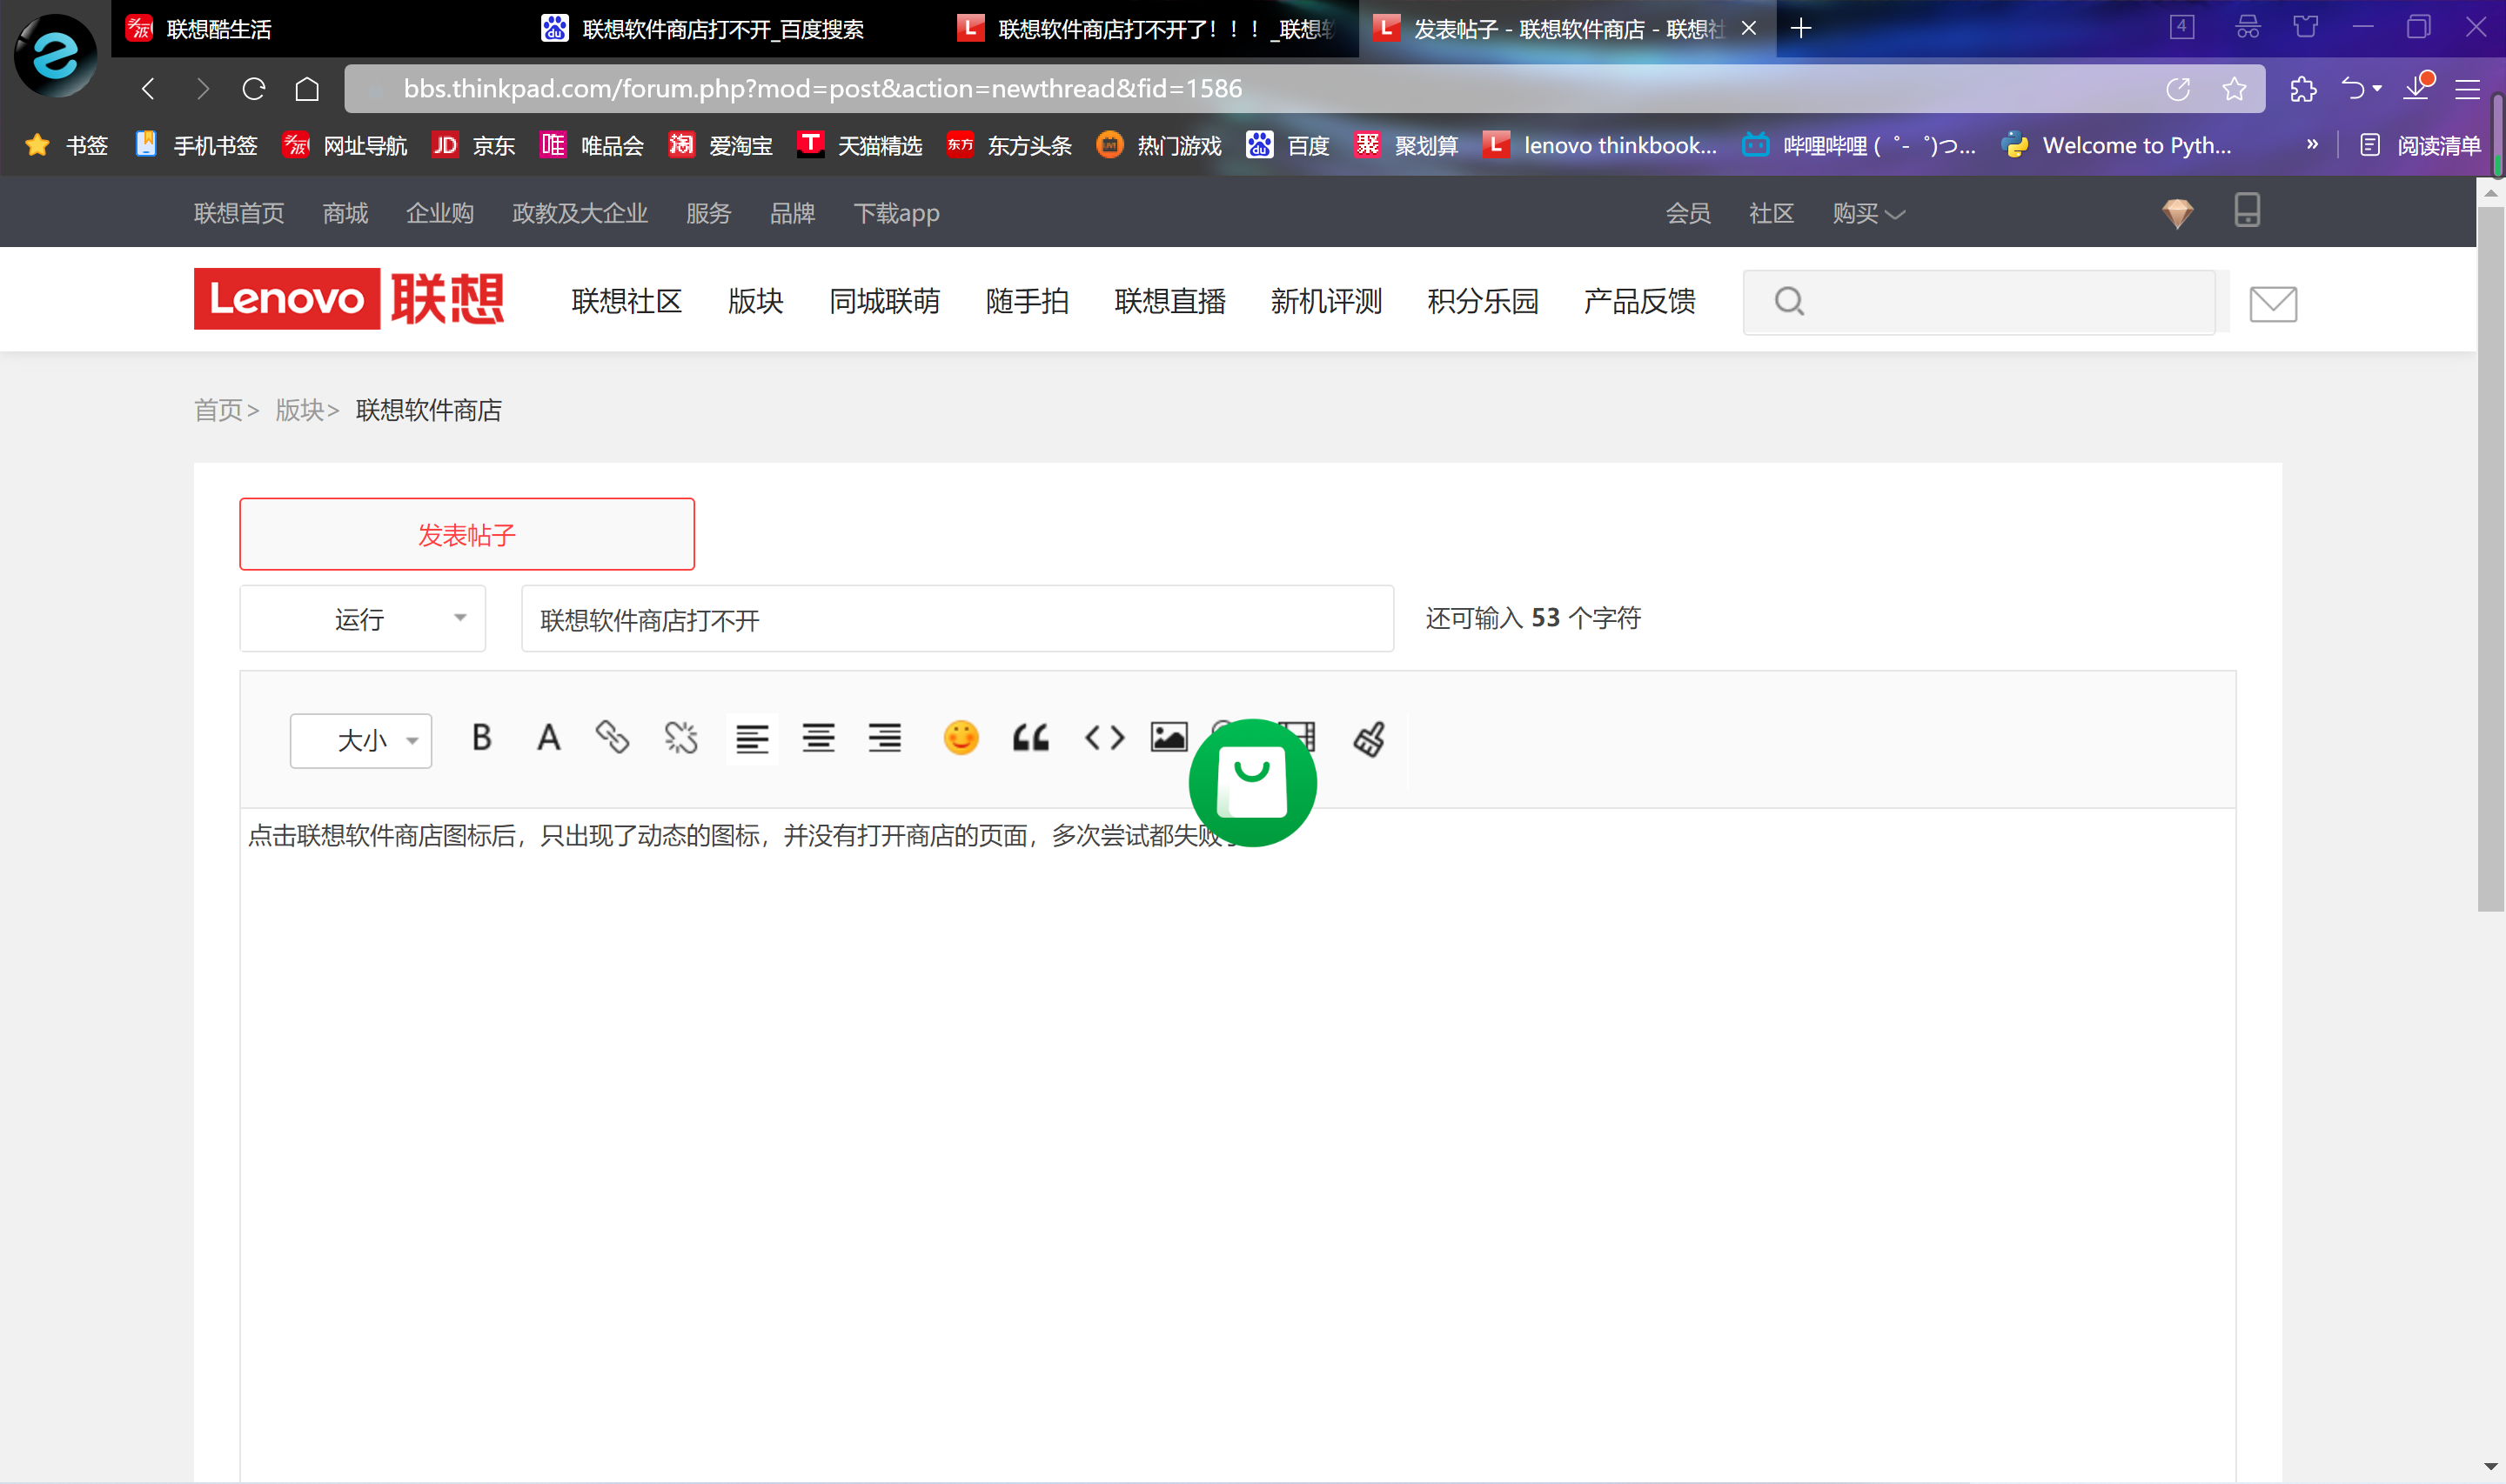Image resolution: width=2506 pixels, height=1484 pixels.
Task: Click the Lenovo 联想 logo
Action: pos(349,298)
